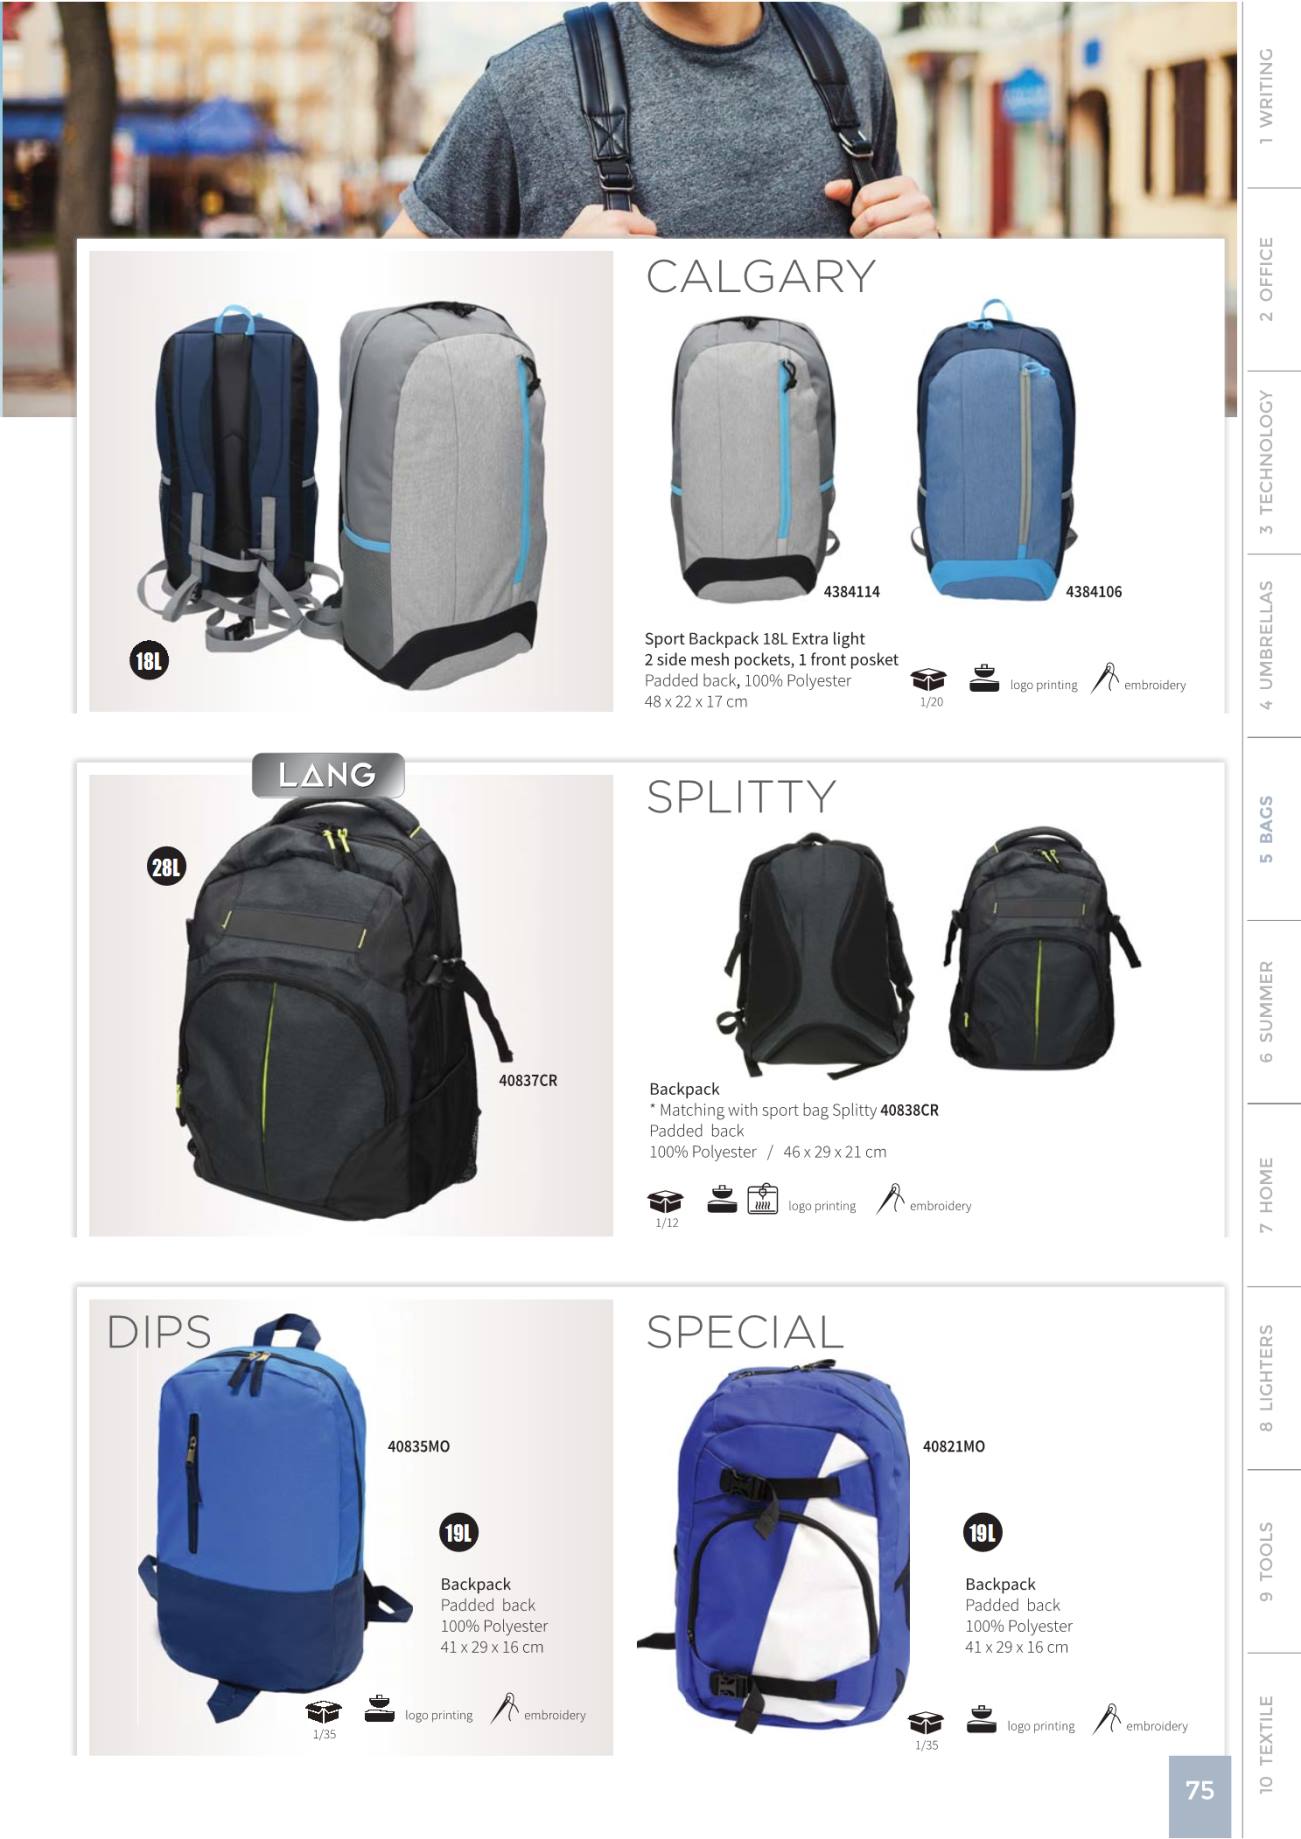Click the Dips logo printing stamp icon
This screenshot has height=1839, width=1301.
click(380, 1709)
